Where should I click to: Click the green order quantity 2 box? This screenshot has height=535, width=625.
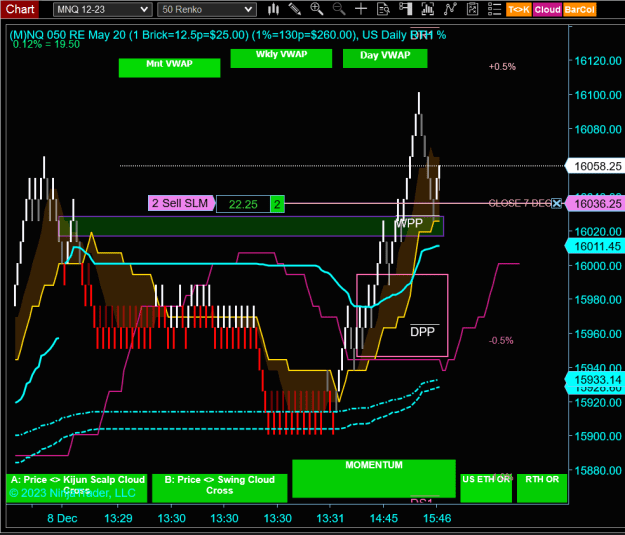[x=277, y=204]
